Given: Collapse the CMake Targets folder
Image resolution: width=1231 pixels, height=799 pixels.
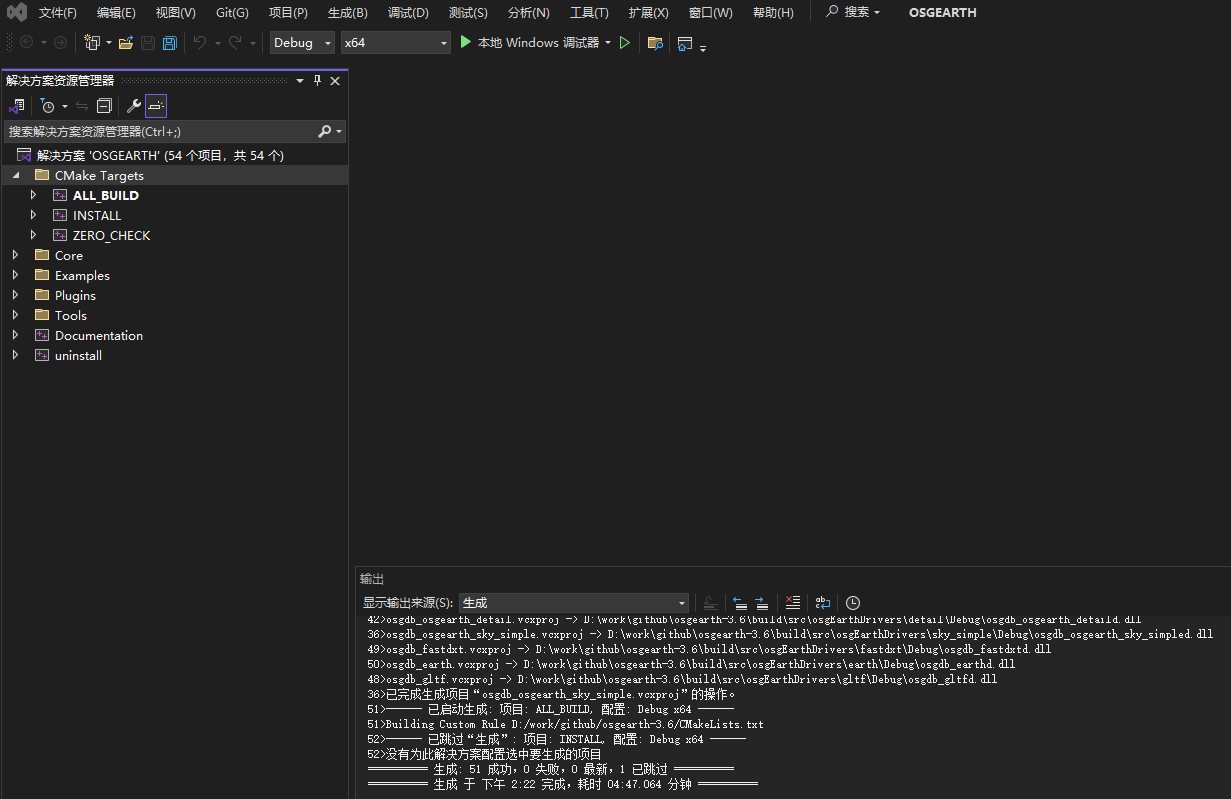Looking at the screenshot, I should pyautogui.click(x=15, y=175).
